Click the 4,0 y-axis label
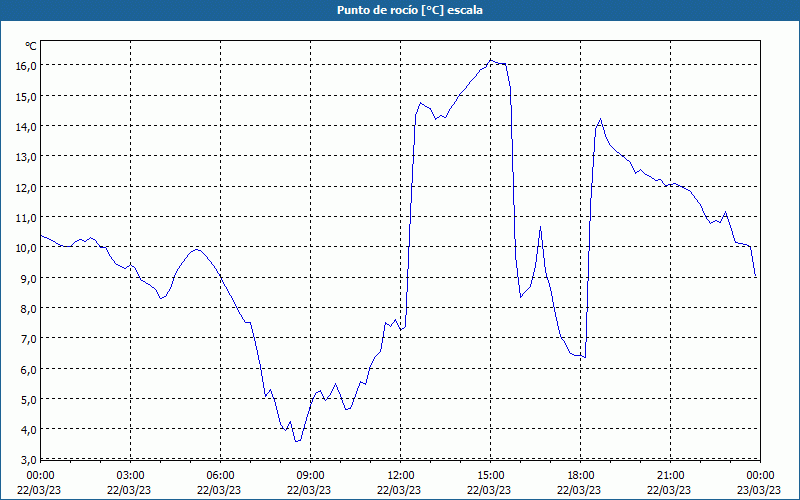The width and height of the screenshot is (800, 500). (29, 429)
